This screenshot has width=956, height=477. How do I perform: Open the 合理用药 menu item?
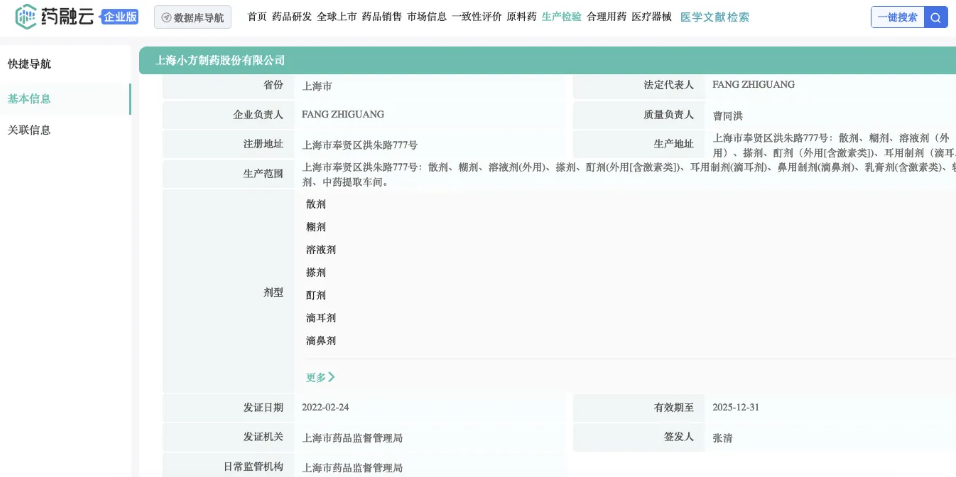[x=607, y=17]
